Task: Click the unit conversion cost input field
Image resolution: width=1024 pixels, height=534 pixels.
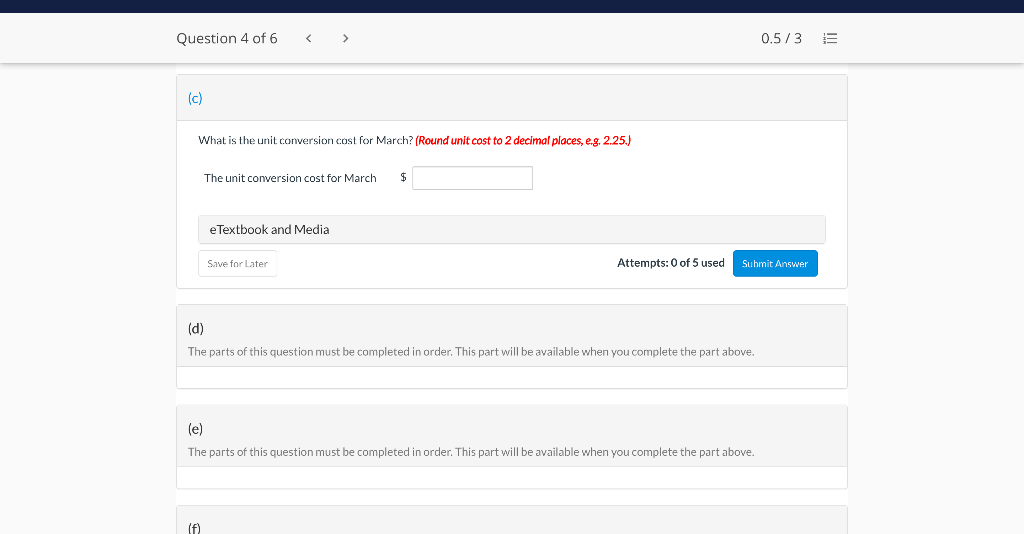Action: tap(472, 178)
